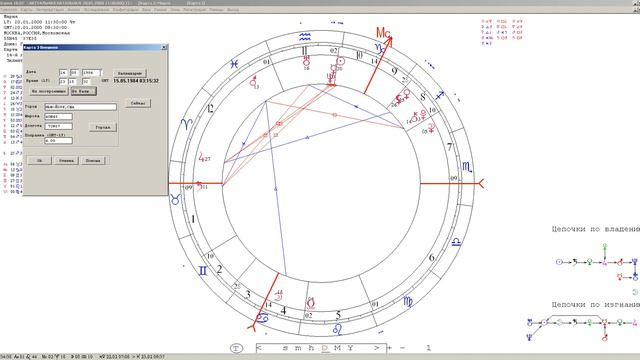
Task: Click the hour field in time row
Action: (63, 81)
